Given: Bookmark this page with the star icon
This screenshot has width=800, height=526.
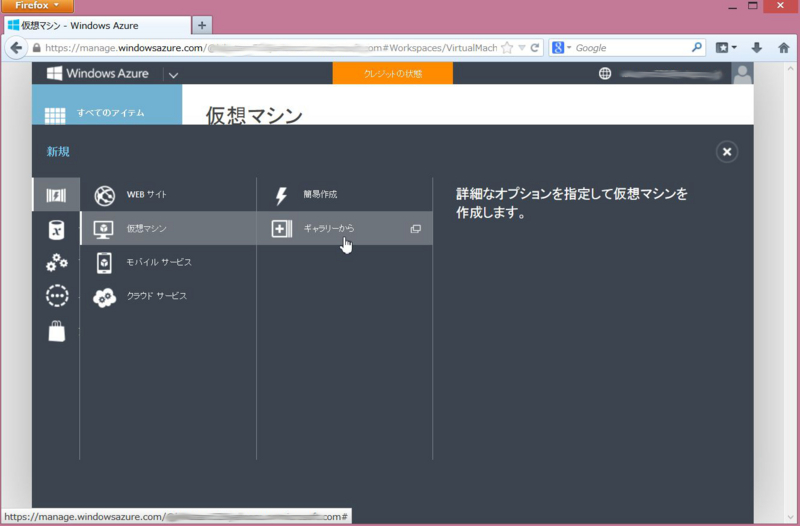Looking at the screenshot, I should pyautogui.click(x=507, y=48).
